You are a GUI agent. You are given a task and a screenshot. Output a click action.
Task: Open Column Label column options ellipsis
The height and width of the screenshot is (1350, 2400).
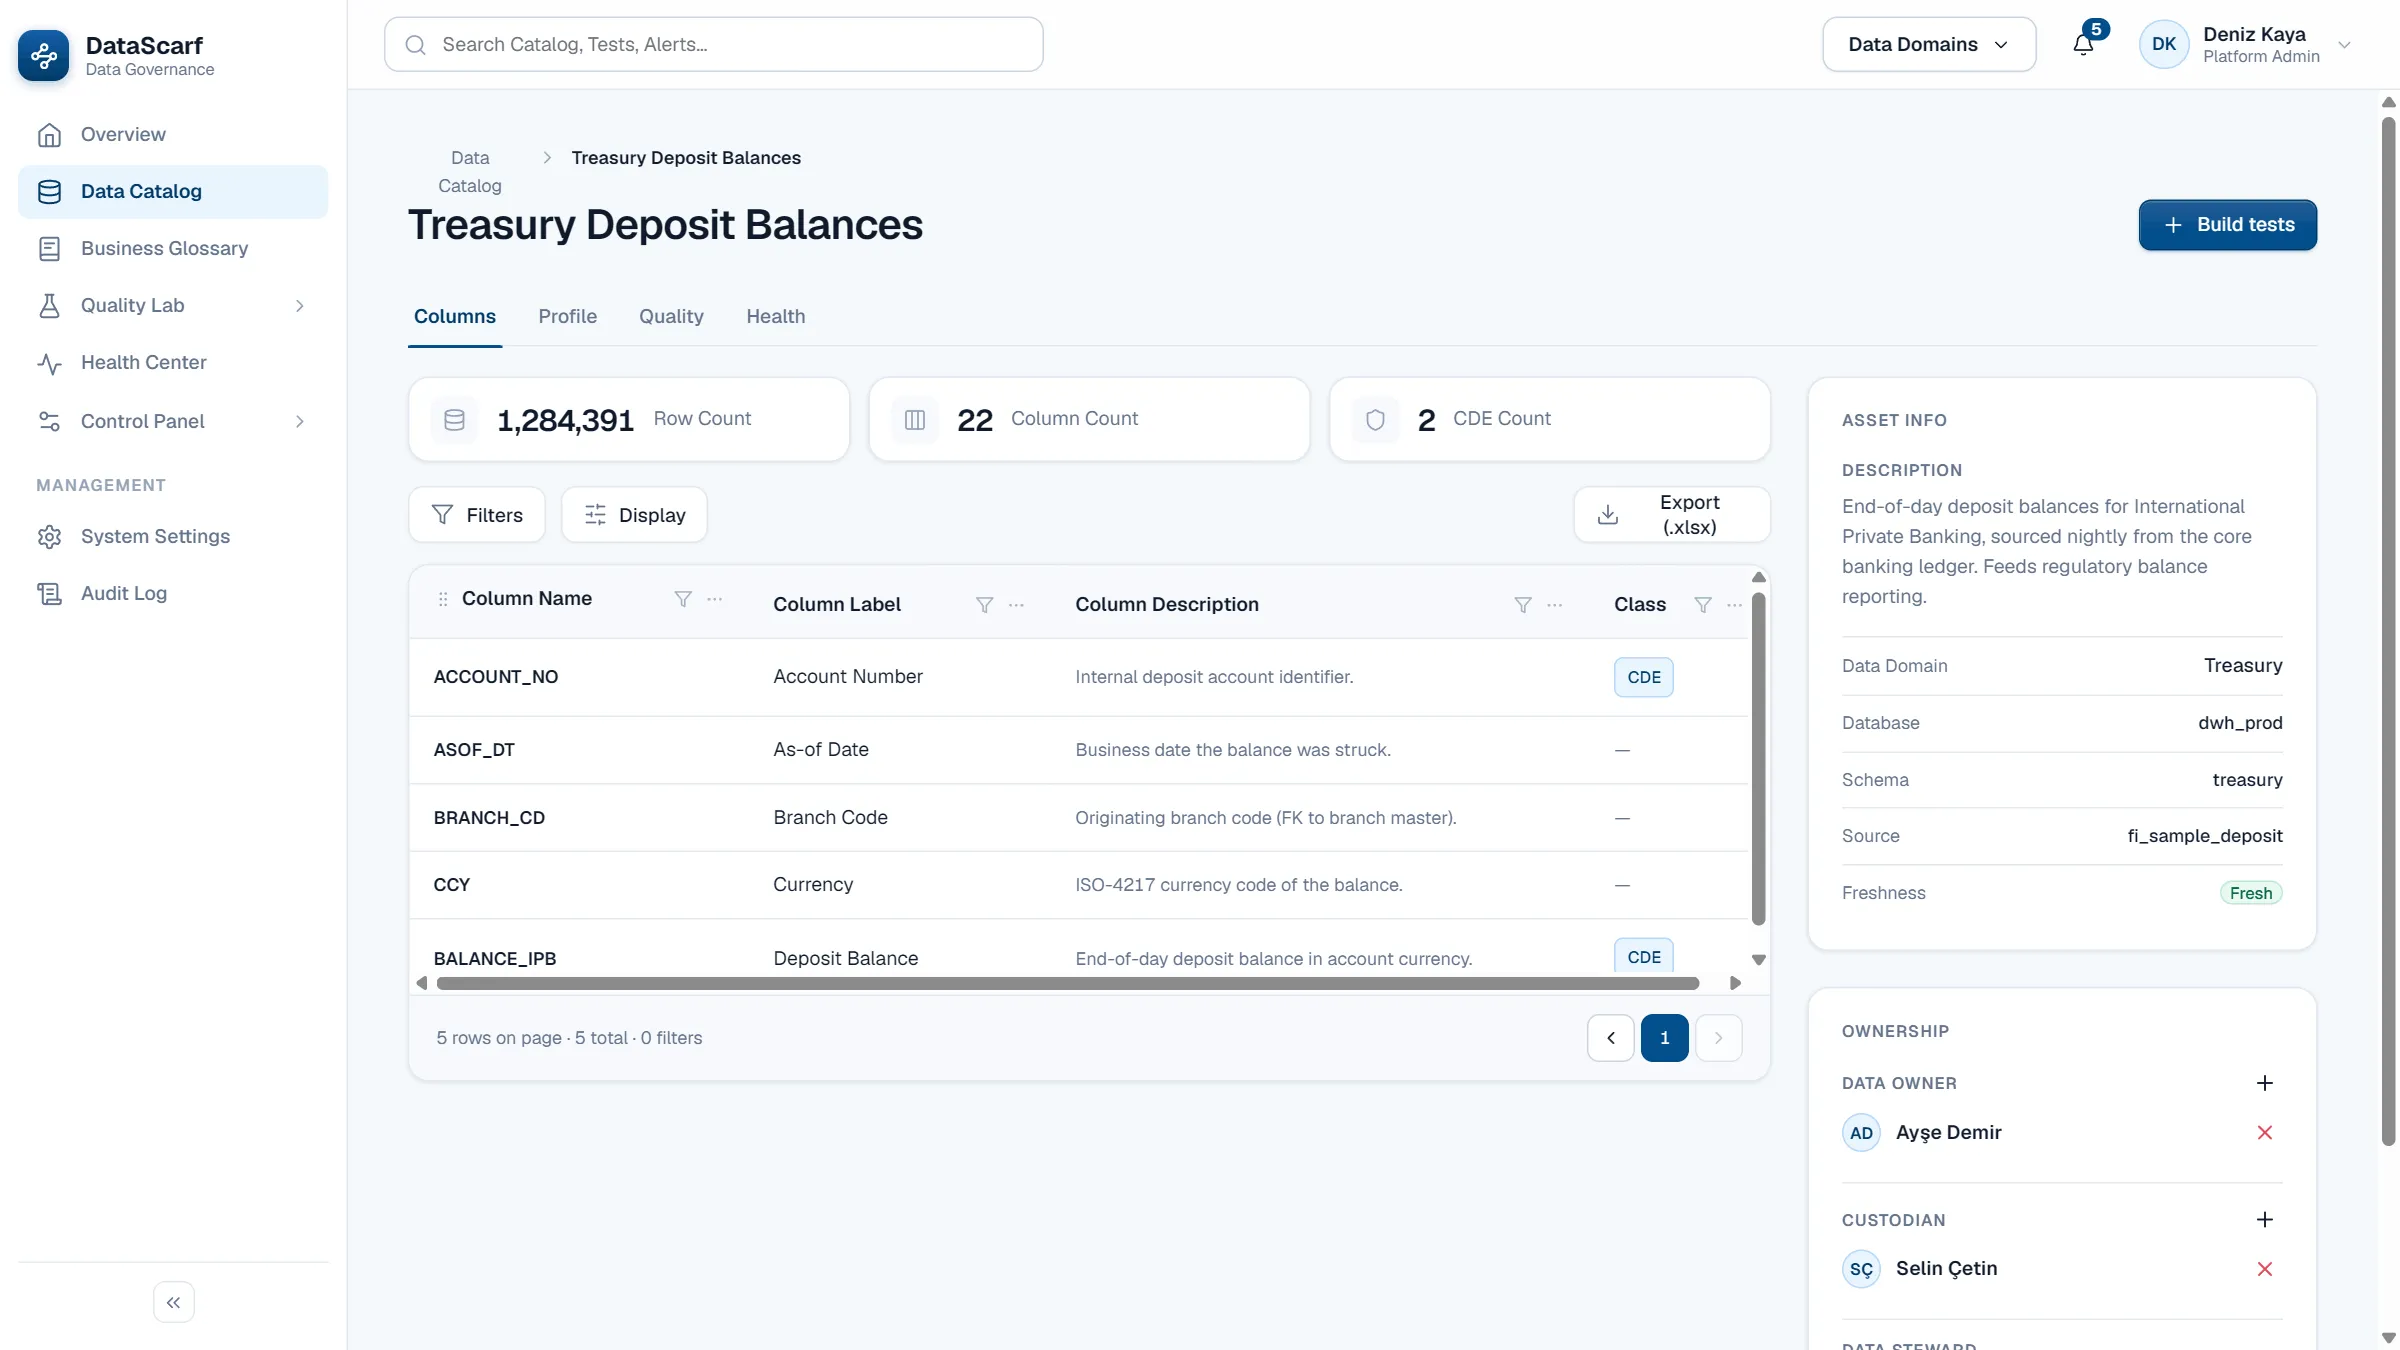(x=1017, y=604)
